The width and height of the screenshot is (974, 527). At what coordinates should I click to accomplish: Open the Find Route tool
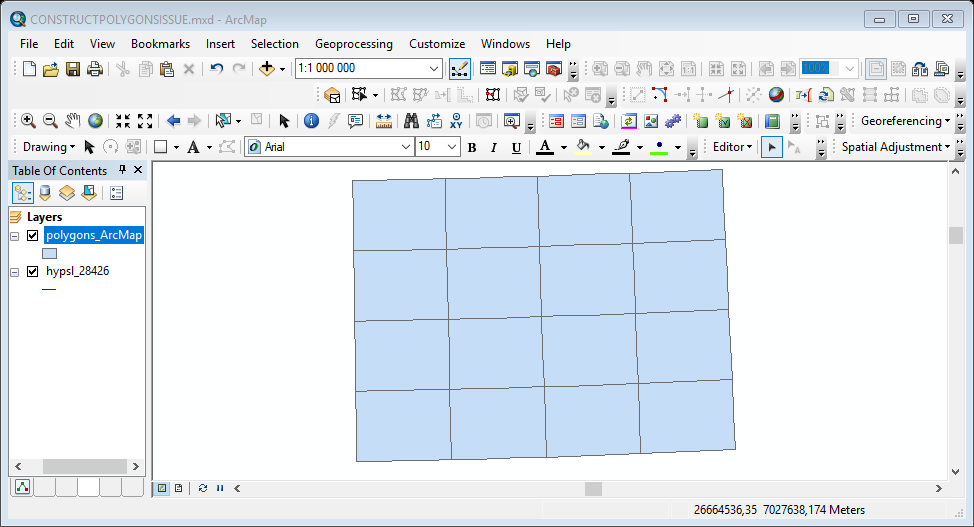click(x=434, y=121)
